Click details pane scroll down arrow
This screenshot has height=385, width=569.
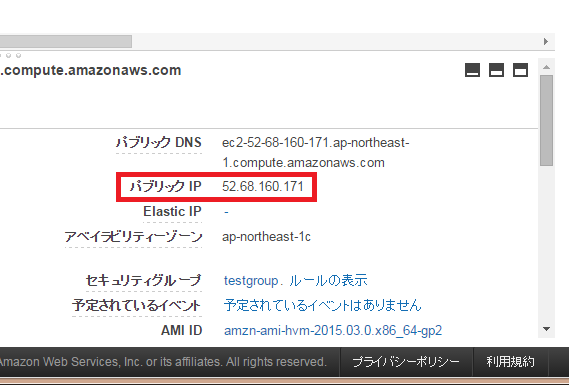point(546,329)
